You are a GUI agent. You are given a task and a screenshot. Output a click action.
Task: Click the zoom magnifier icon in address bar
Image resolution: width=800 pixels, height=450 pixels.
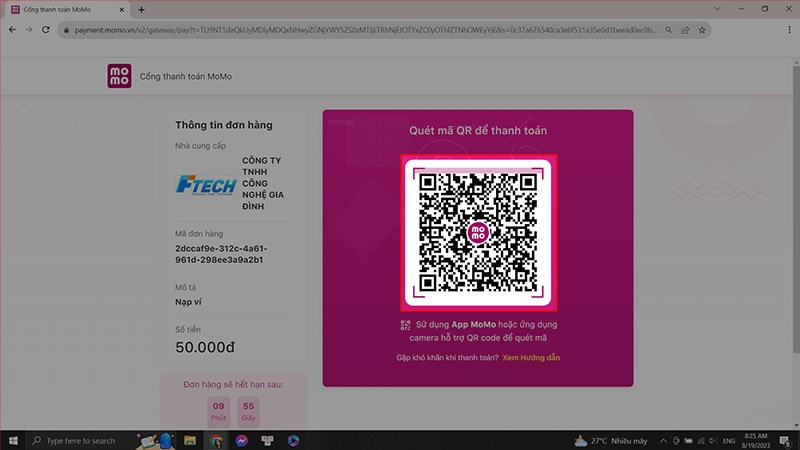click(668, 30)
